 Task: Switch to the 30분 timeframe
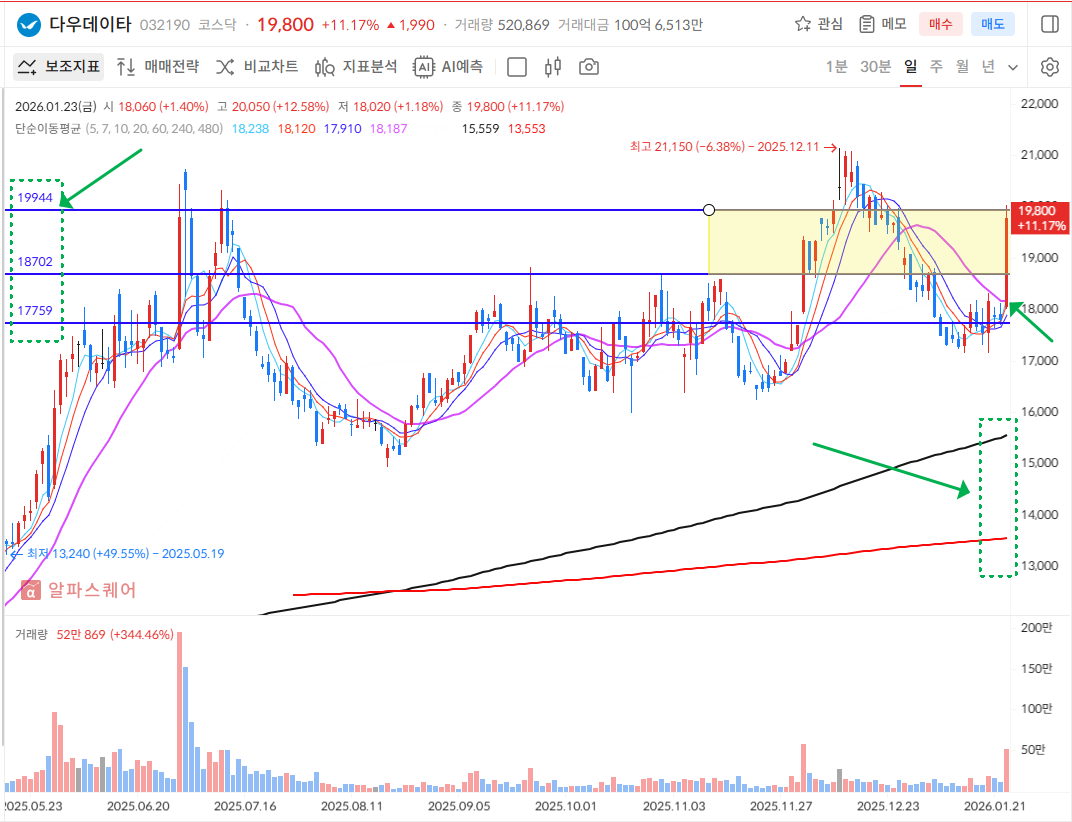tap(875, 67)
